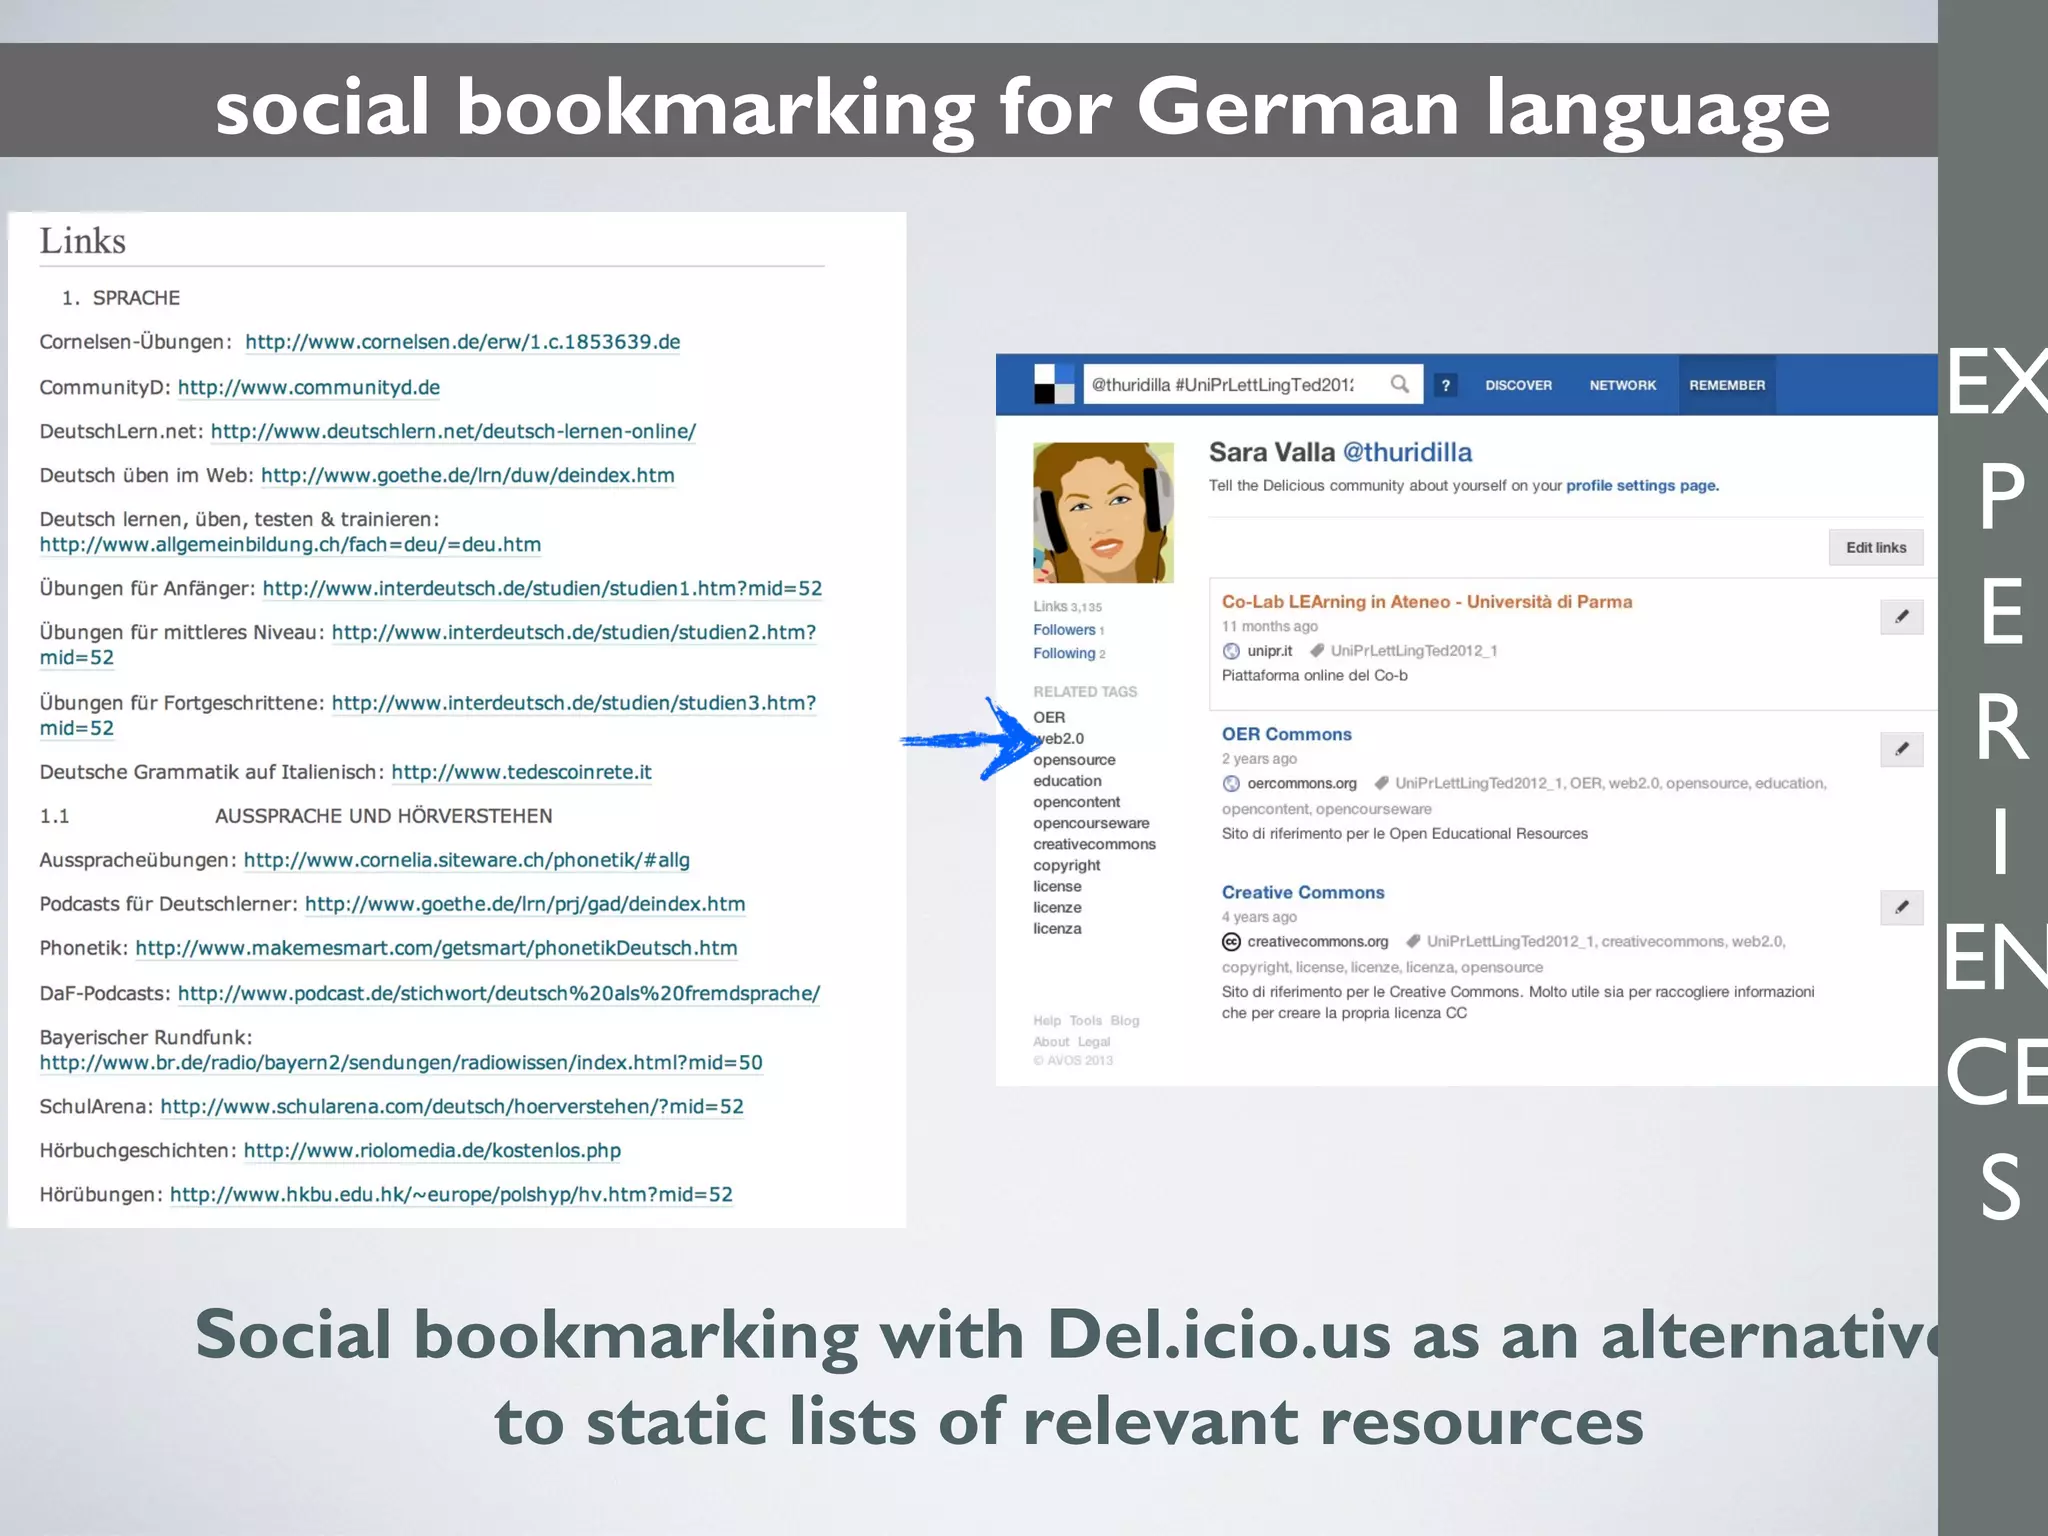This screenshot has height=1536, width=2048.
Task: Open the makemesmart phonetikDeutsch link
Action: (436, 948)
